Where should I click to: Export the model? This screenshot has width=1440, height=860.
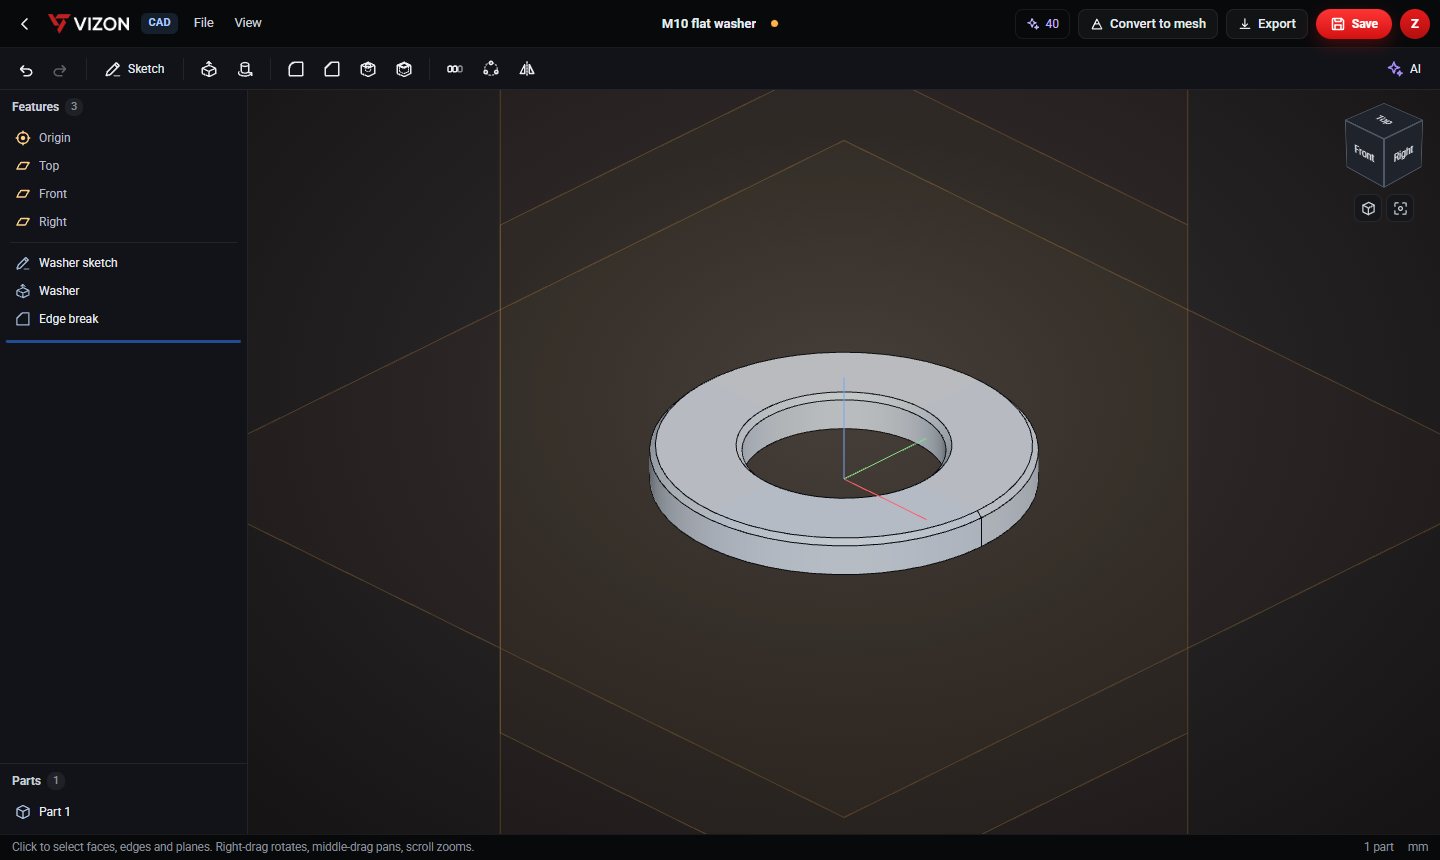1267,24
